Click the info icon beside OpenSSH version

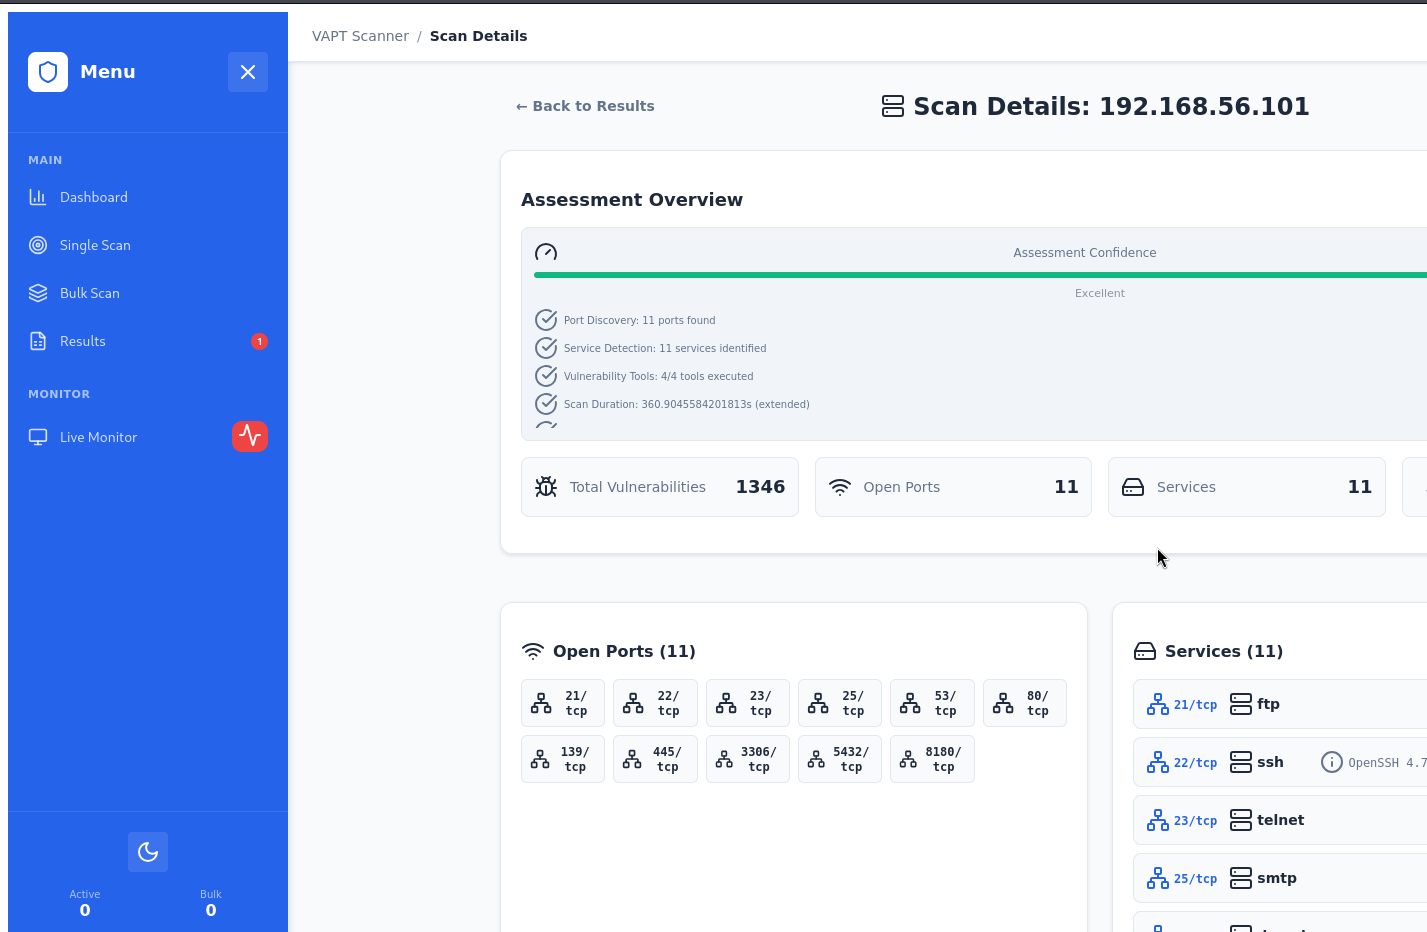pyautogui.click(x=1332, y=762)
